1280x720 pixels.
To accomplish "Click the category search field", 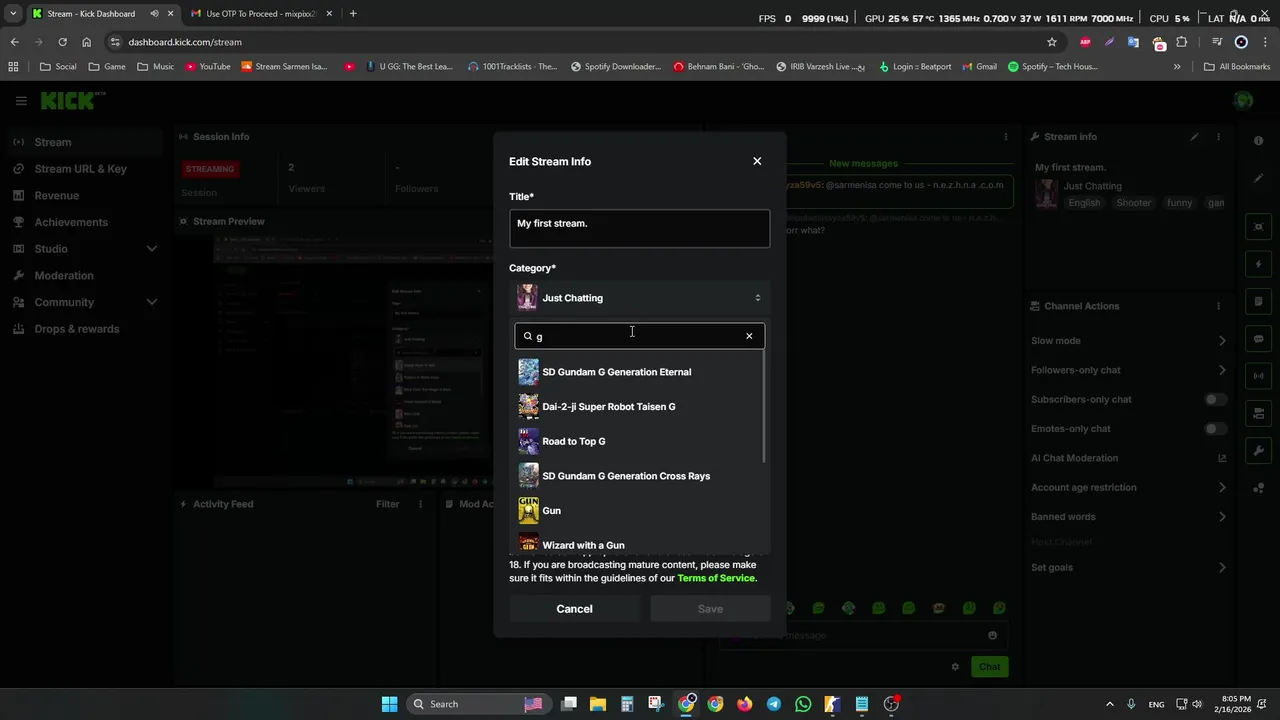I will [x=639, y=336].
